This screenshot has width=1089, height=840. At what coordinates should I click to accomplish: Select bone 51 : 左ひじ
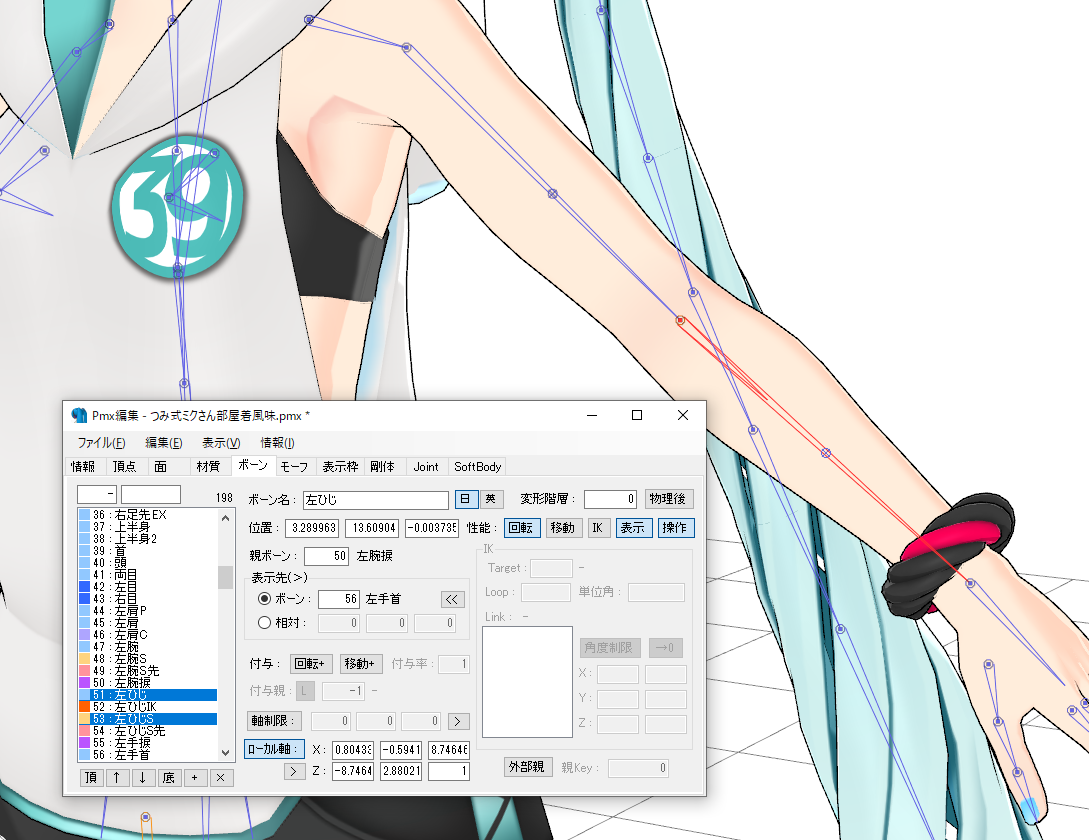coord(147,695)
